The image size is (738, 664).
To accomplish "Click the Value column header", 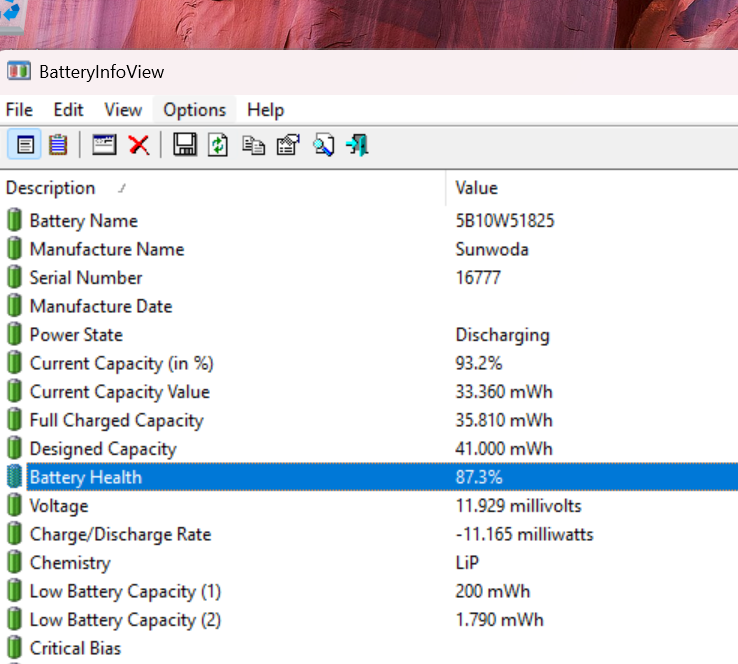I will click(x=476, y=188).
